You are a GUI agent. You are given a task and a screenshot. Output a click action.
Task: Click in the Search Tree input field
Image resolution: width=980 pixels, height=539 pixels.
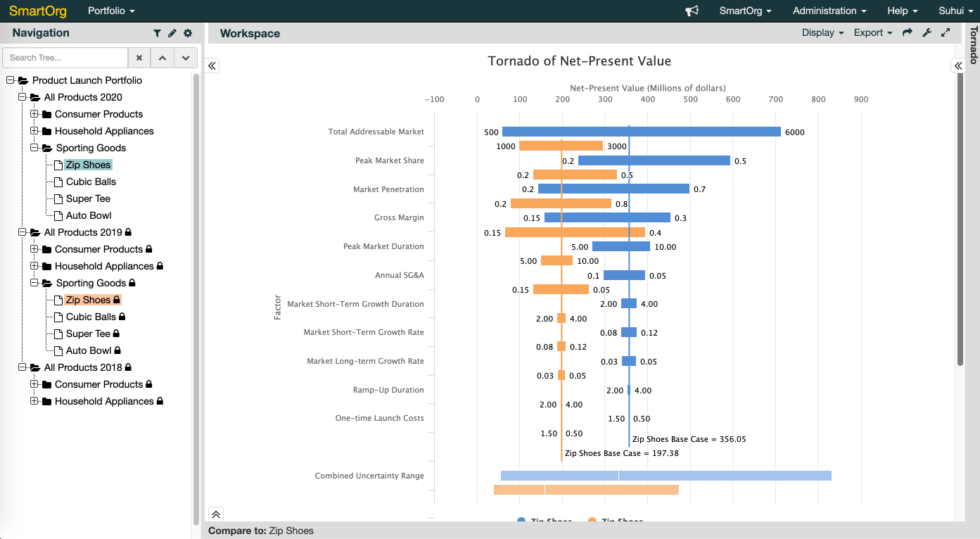(66, 58)
